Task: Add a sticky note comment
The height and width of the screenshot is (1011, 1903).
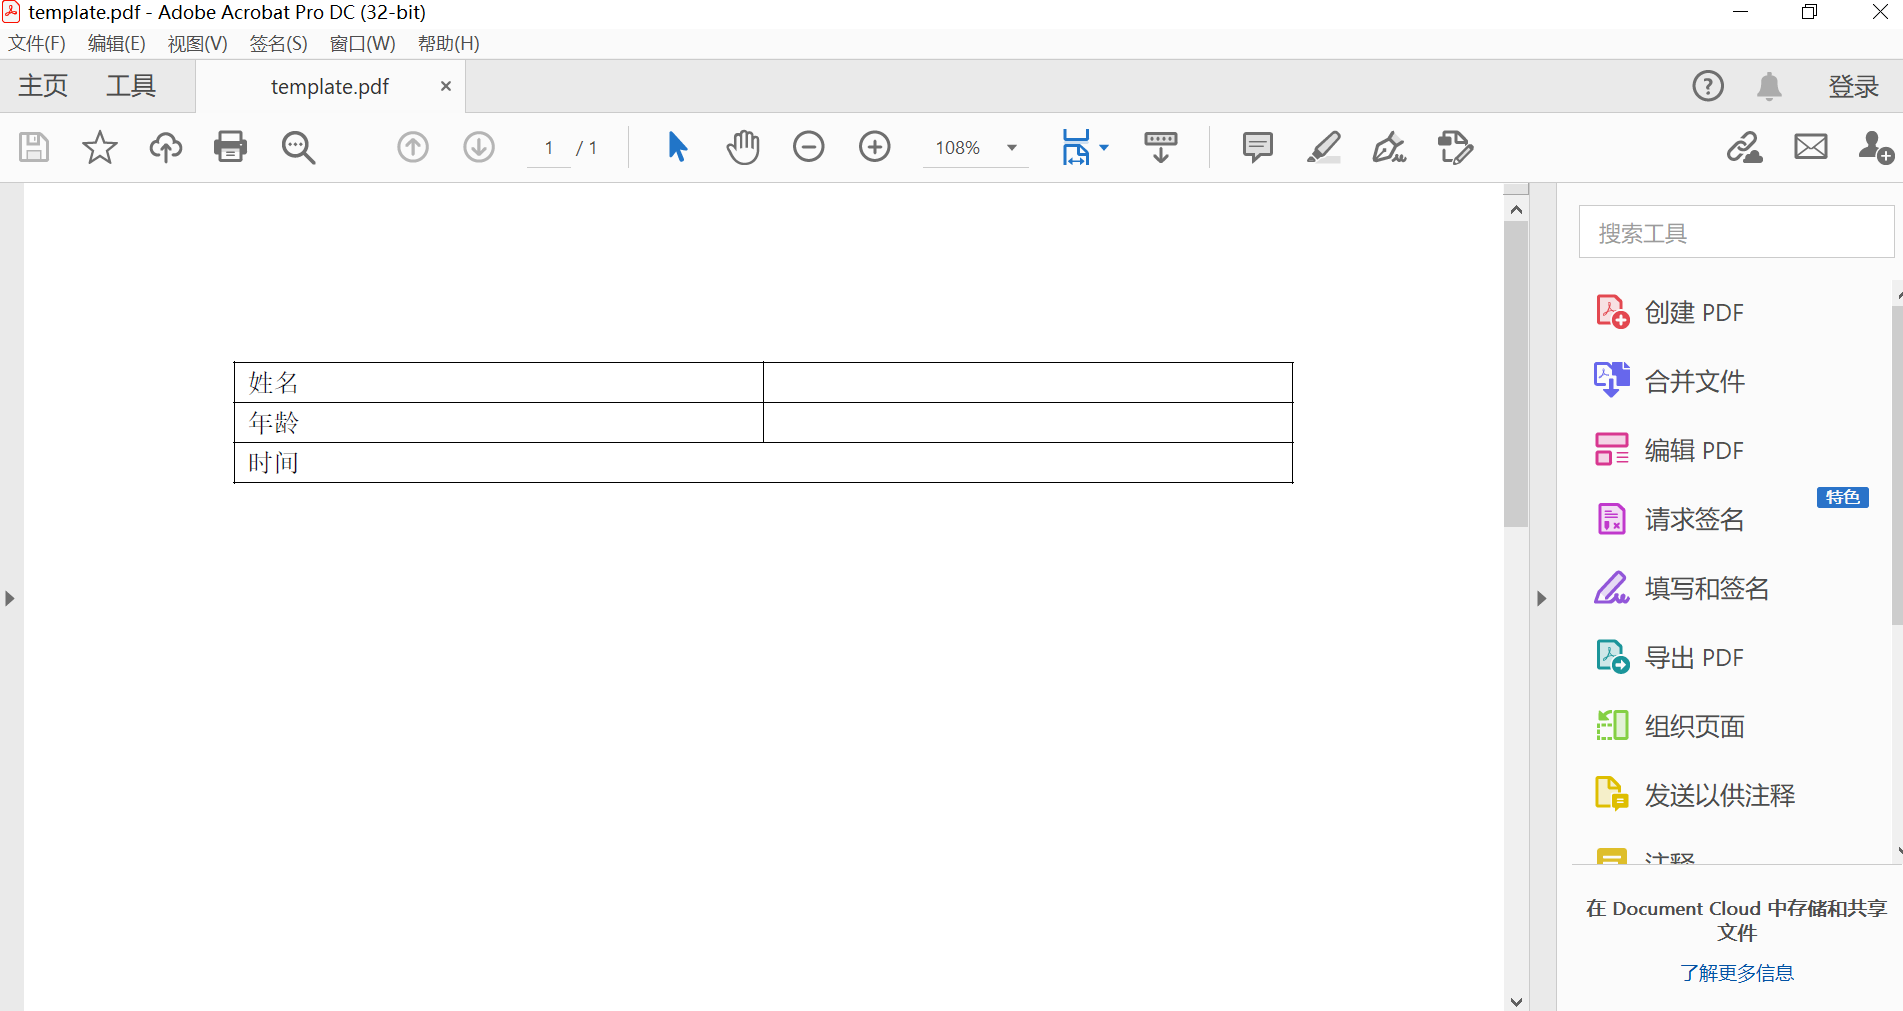Action: coord(1257,148)
